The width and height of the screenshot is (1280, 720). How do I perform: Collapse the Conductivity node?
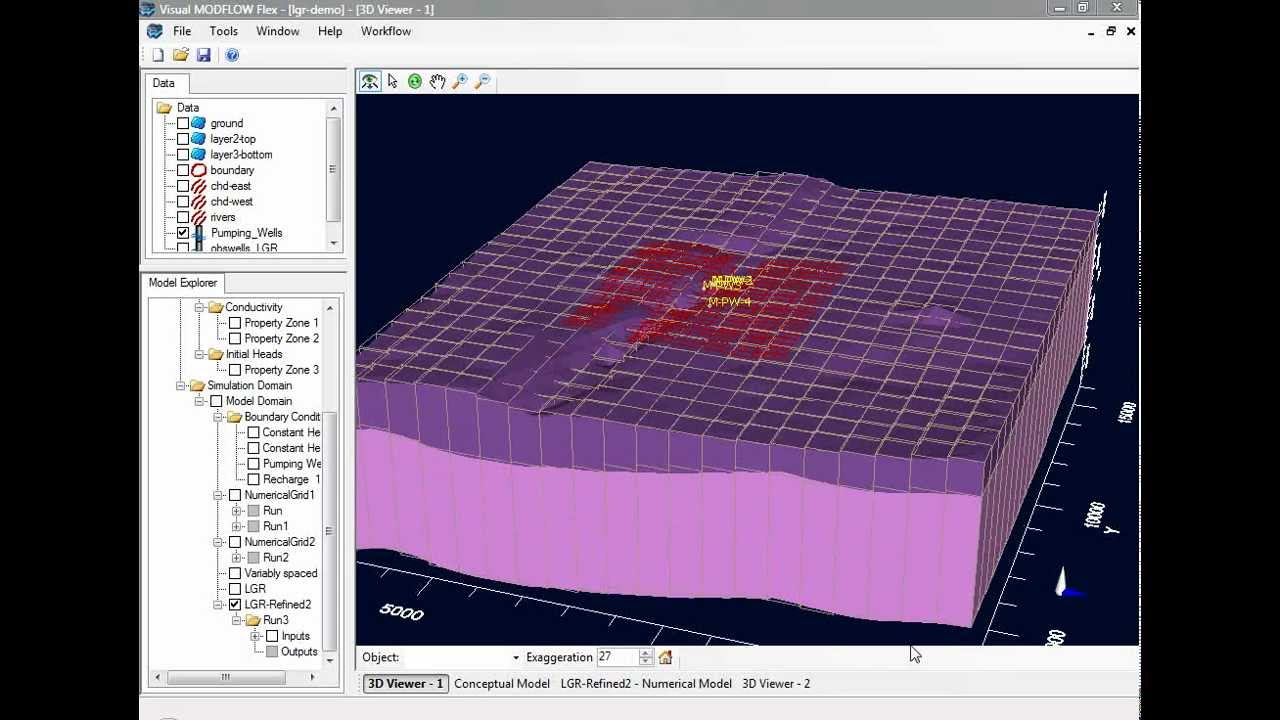[199, 307]
